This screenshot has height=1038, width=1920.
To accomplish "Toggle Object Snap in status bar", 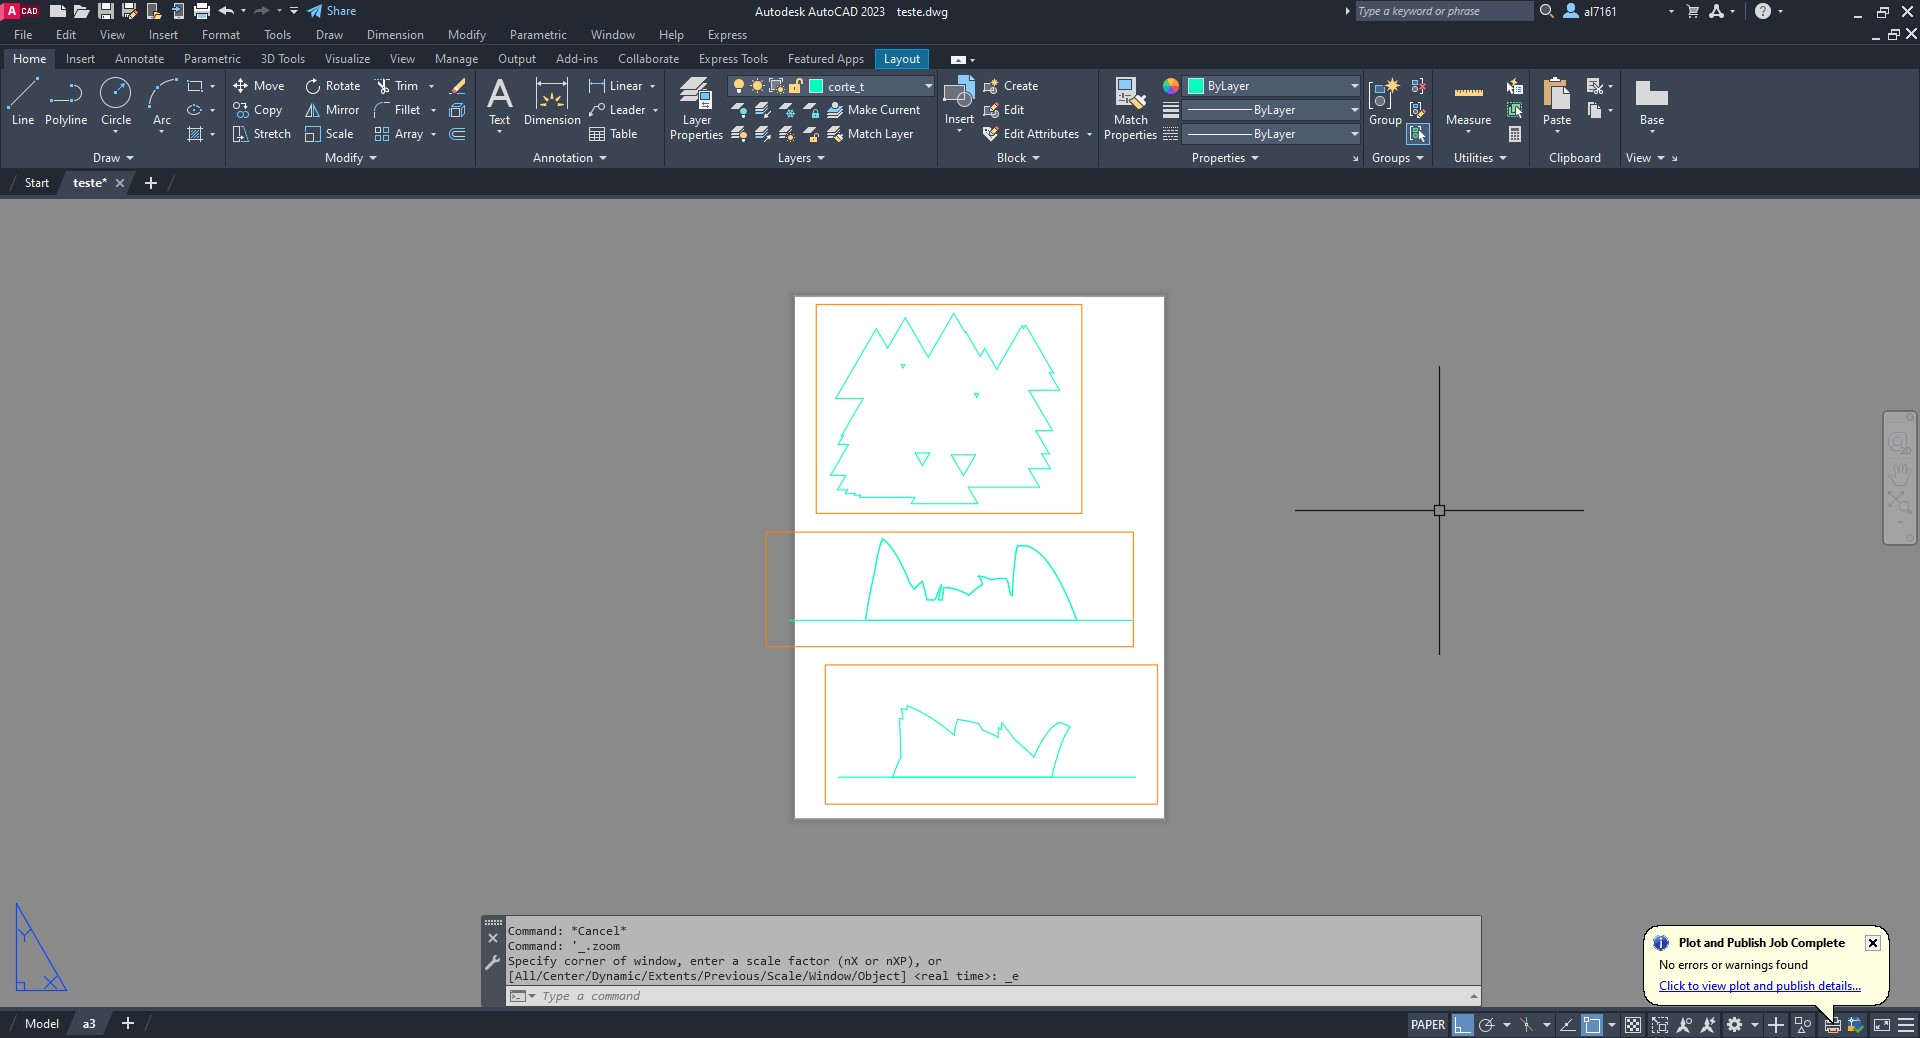I will 1592,1025.
